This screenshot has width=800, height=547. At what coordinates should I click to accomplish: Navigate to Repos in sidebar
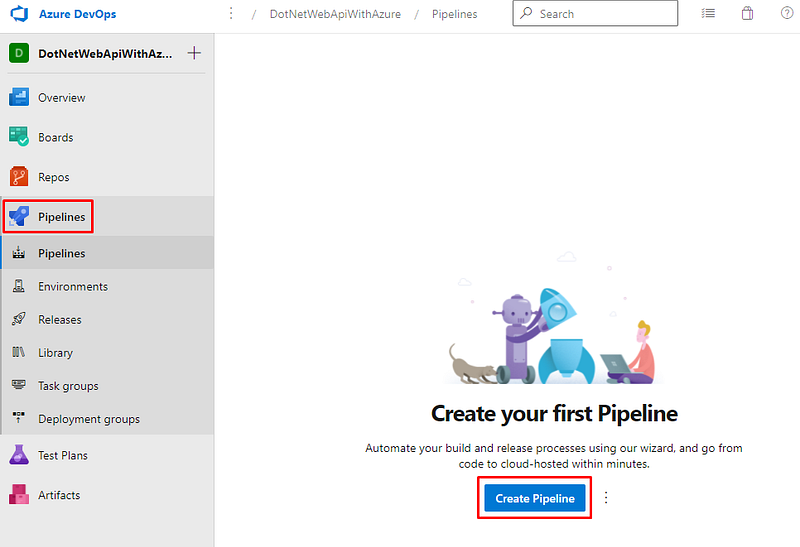(54, 177)
